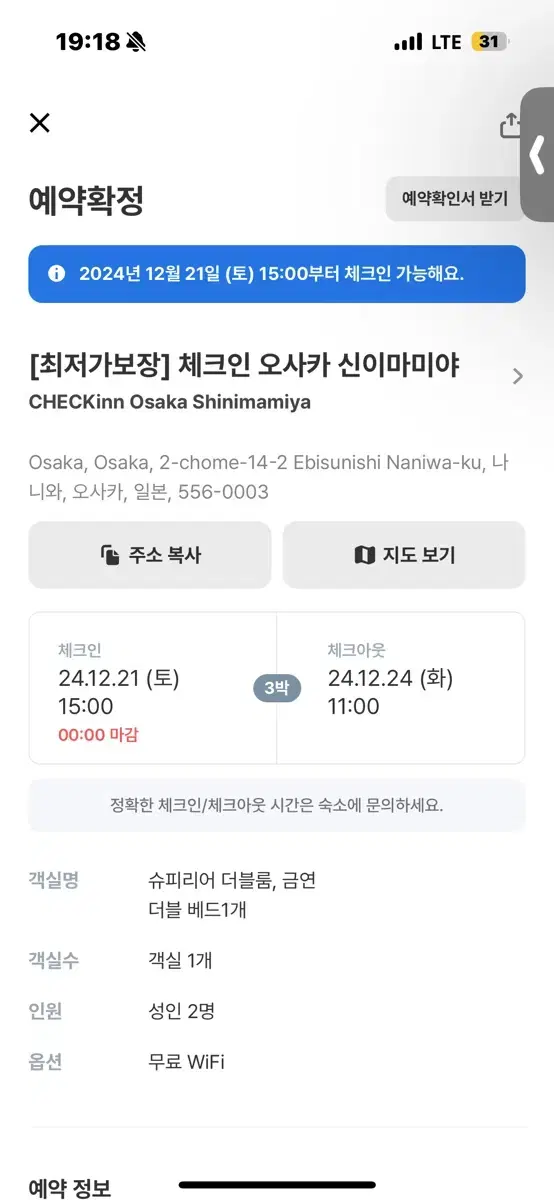The height and width of the screenshot is (1200, 554).
Task: Open the 체크인 오사카 신이마미야 hotel title
Action: coord(244,366)
